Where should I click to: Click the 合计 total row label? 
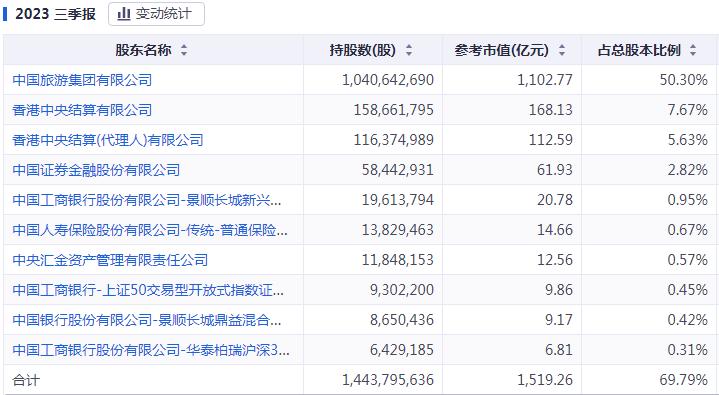(x=26, y=380)
